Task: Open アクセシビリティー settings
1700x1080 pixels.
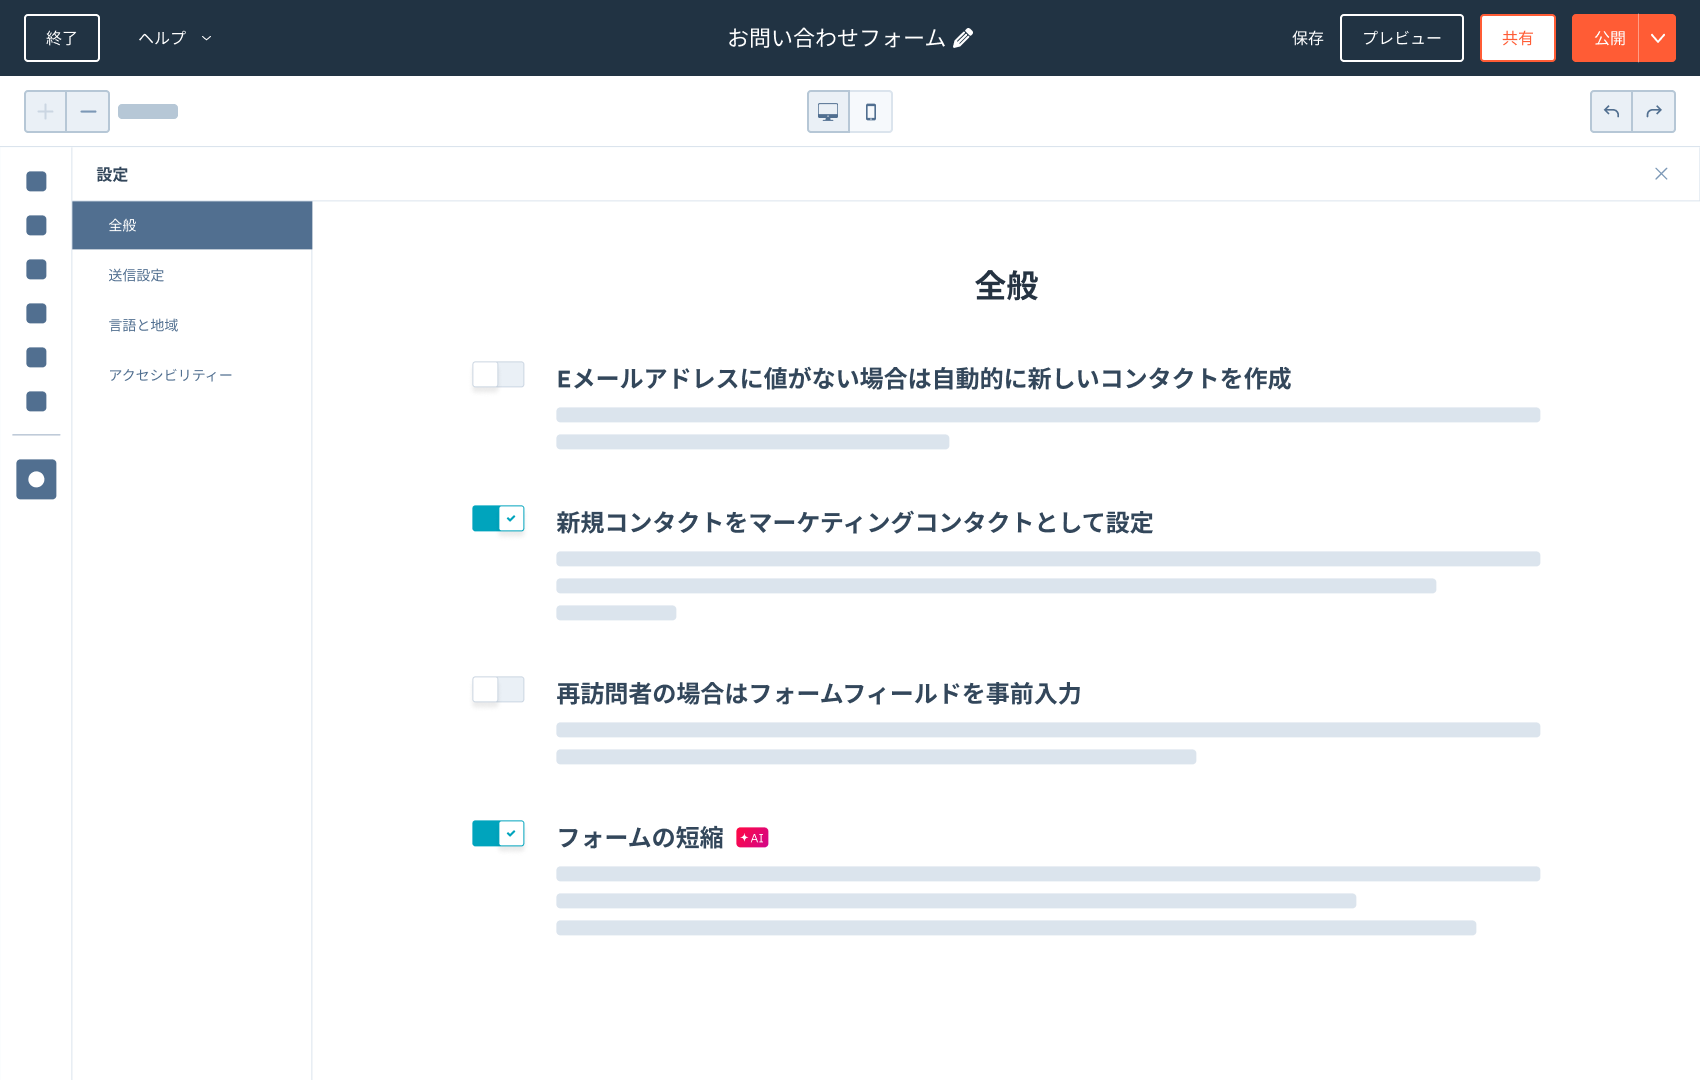Action: point(192,375)
